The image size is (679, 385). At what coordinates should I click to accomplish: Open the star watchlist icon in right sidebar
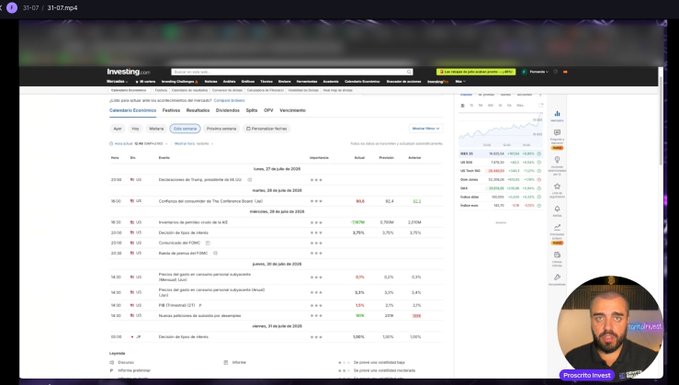click(557, 186)
